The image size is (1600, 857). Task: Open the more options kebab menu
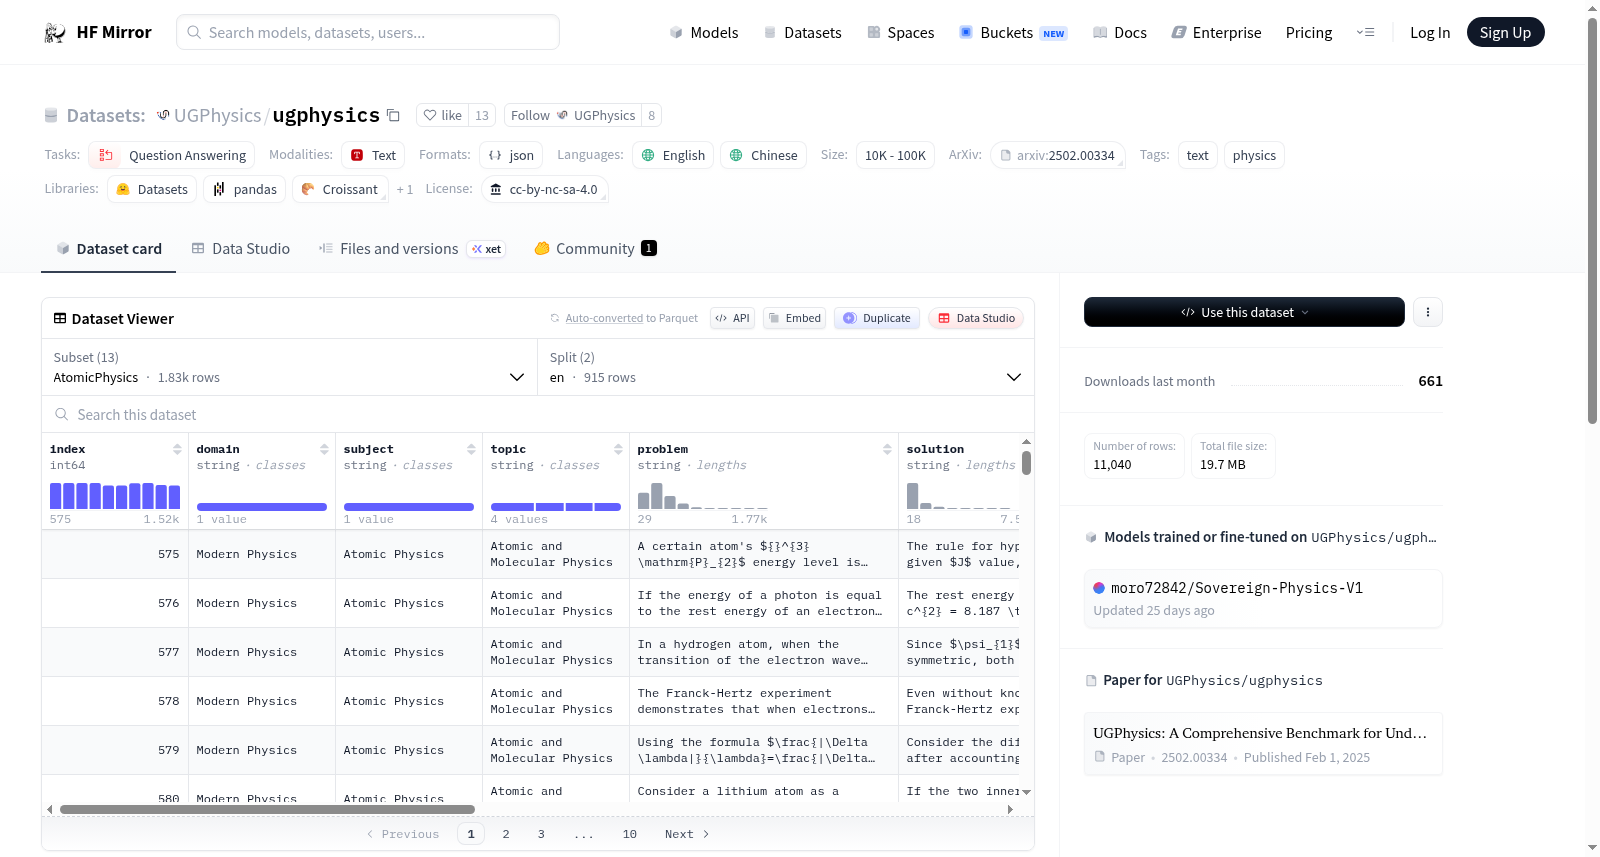[1428, 312]
